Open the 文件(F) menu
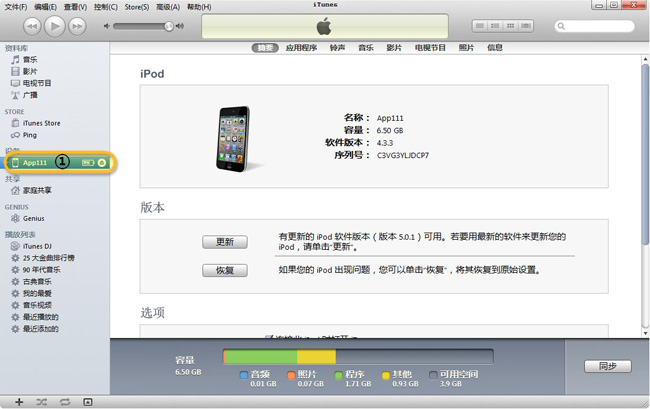This screenshot has height=409, width=650. (x=15, y=7)
